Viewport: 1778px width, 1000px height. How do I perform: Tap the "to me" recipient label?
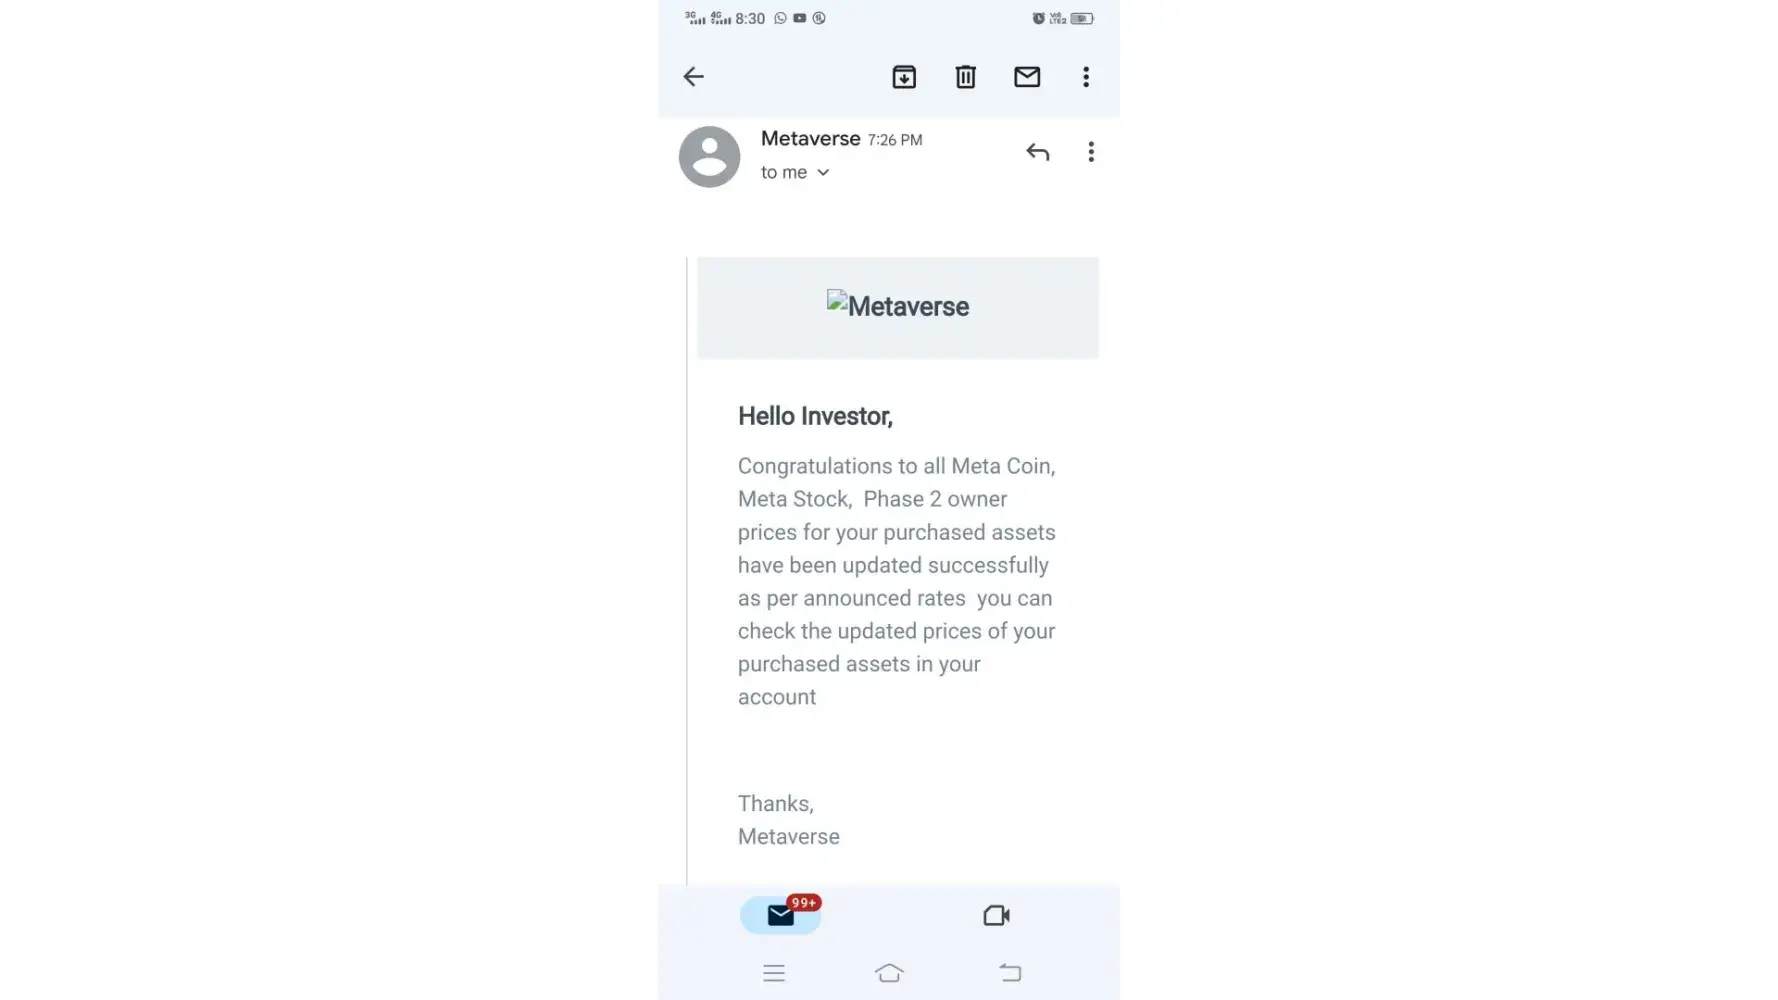click(783, 173)
